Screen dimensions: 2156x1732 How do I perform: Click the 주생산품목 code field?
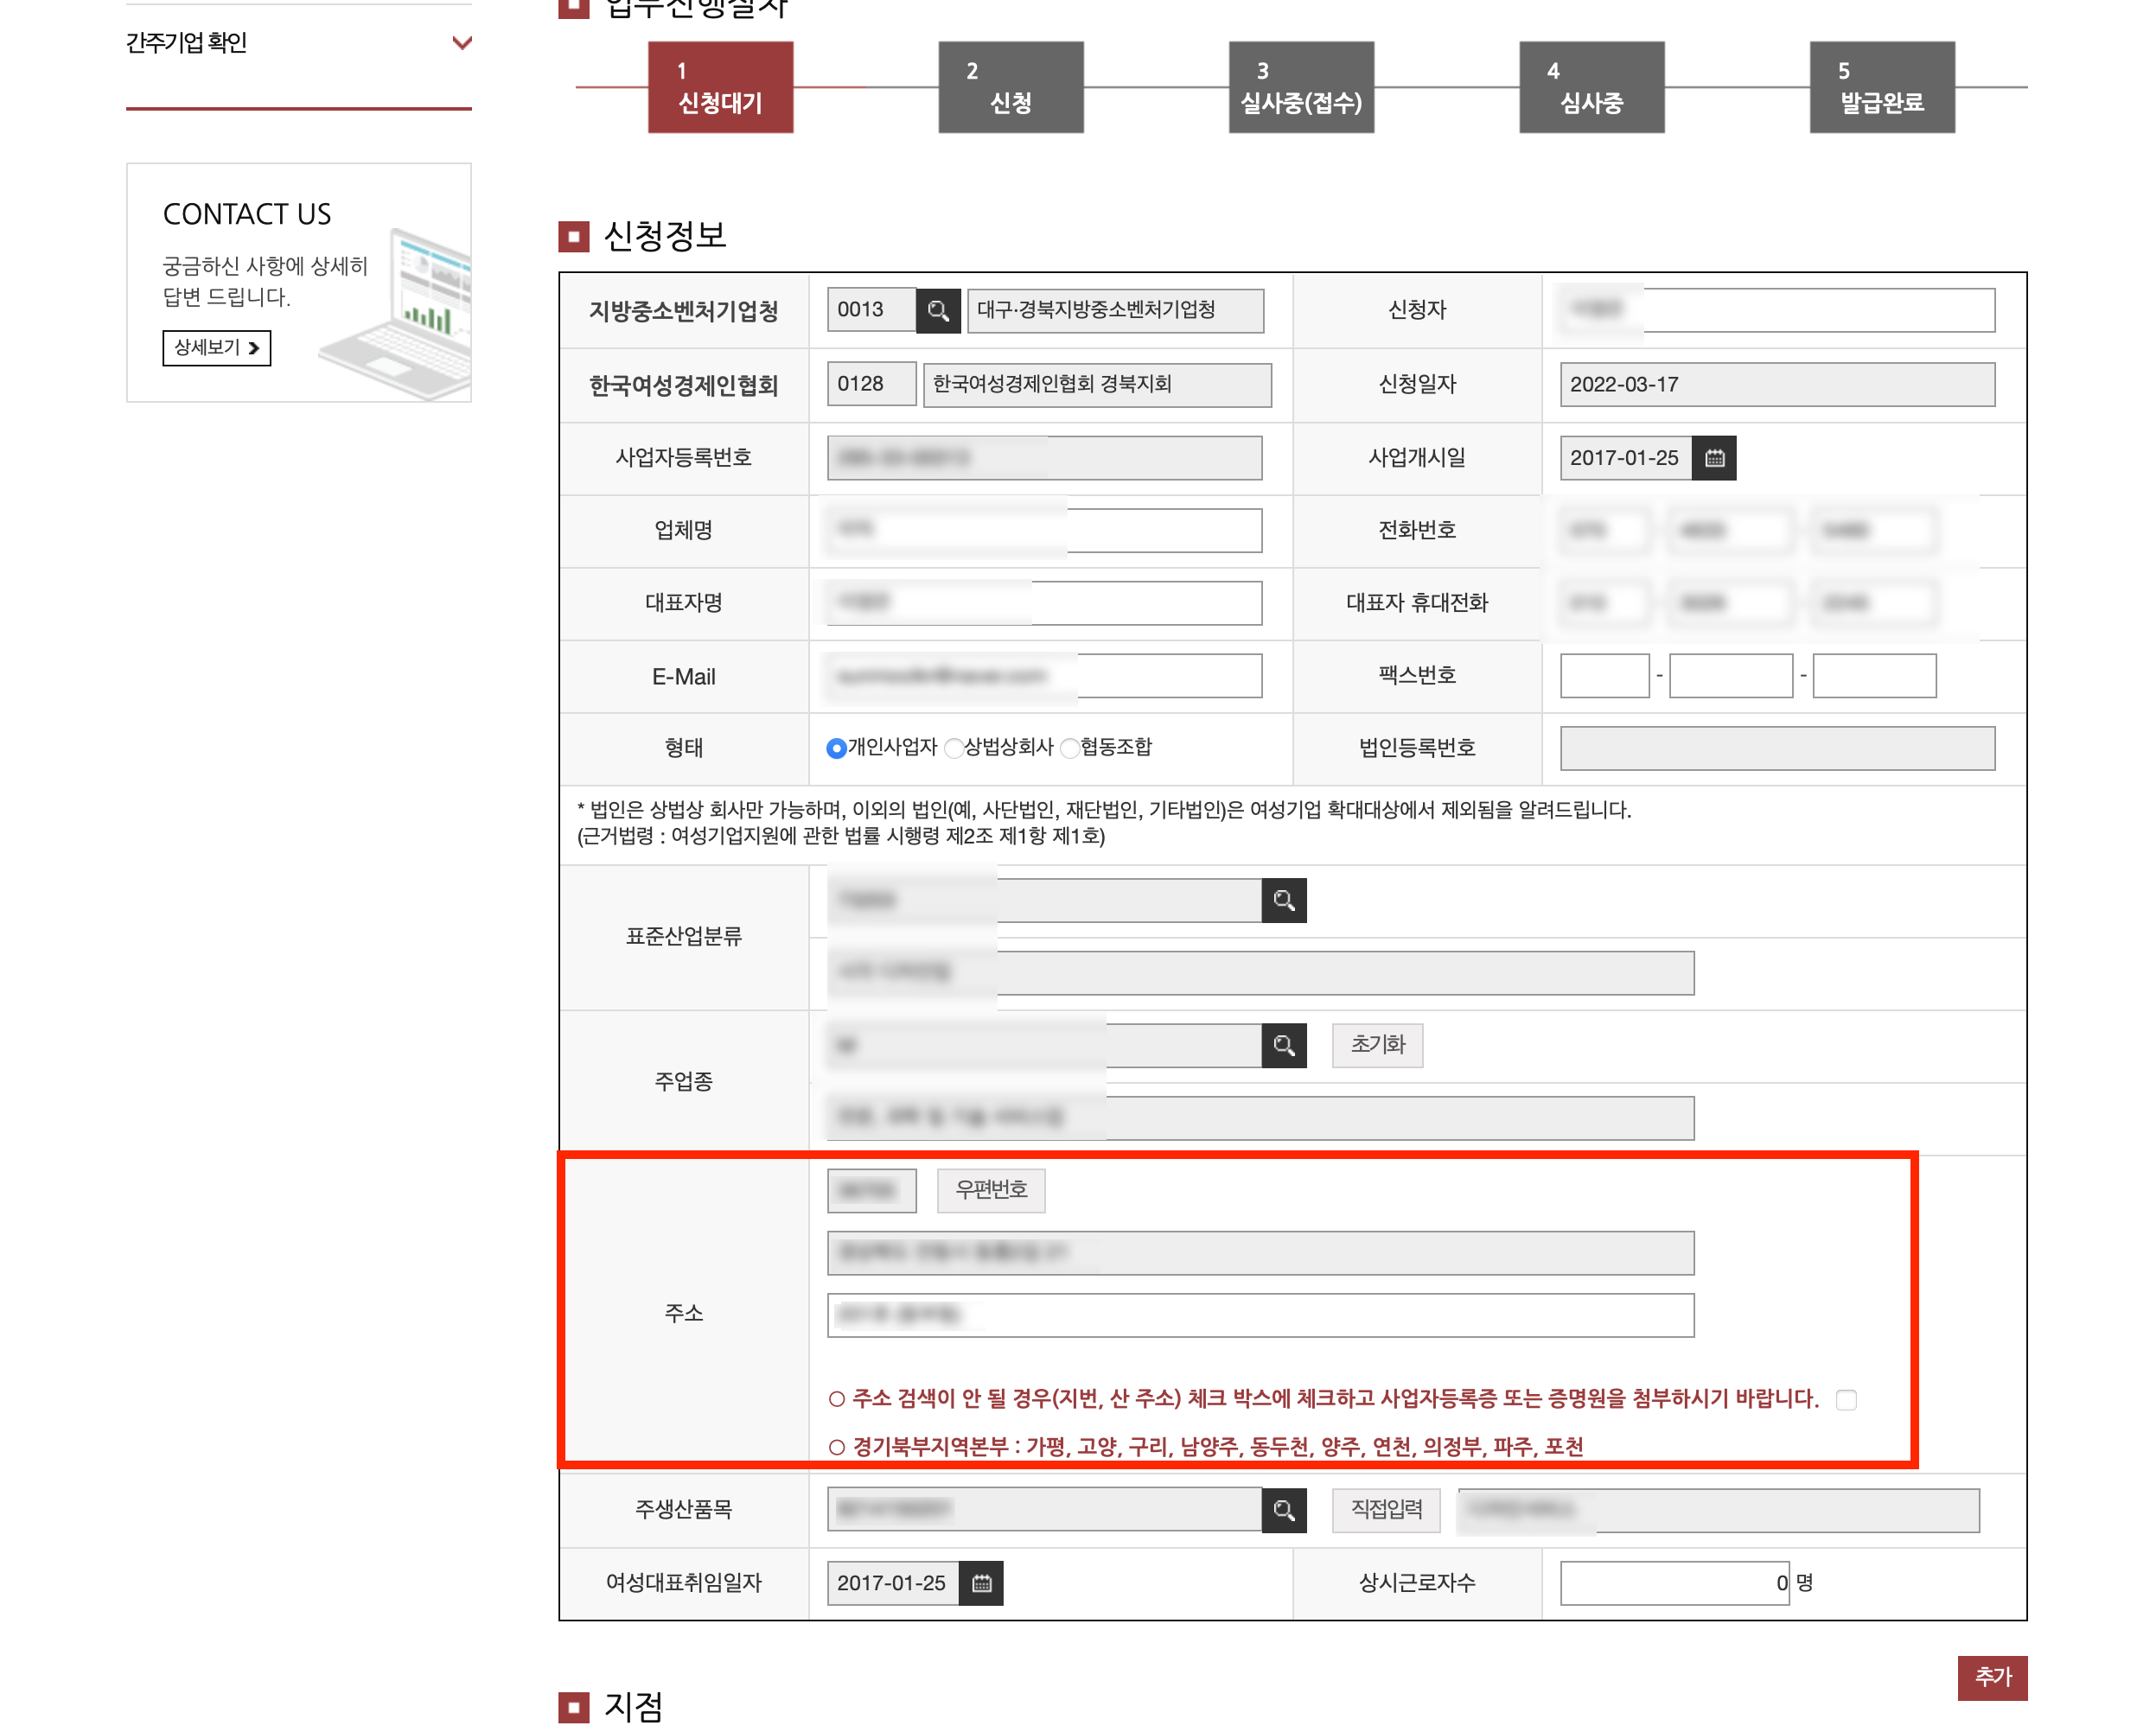(1044, 1509)
